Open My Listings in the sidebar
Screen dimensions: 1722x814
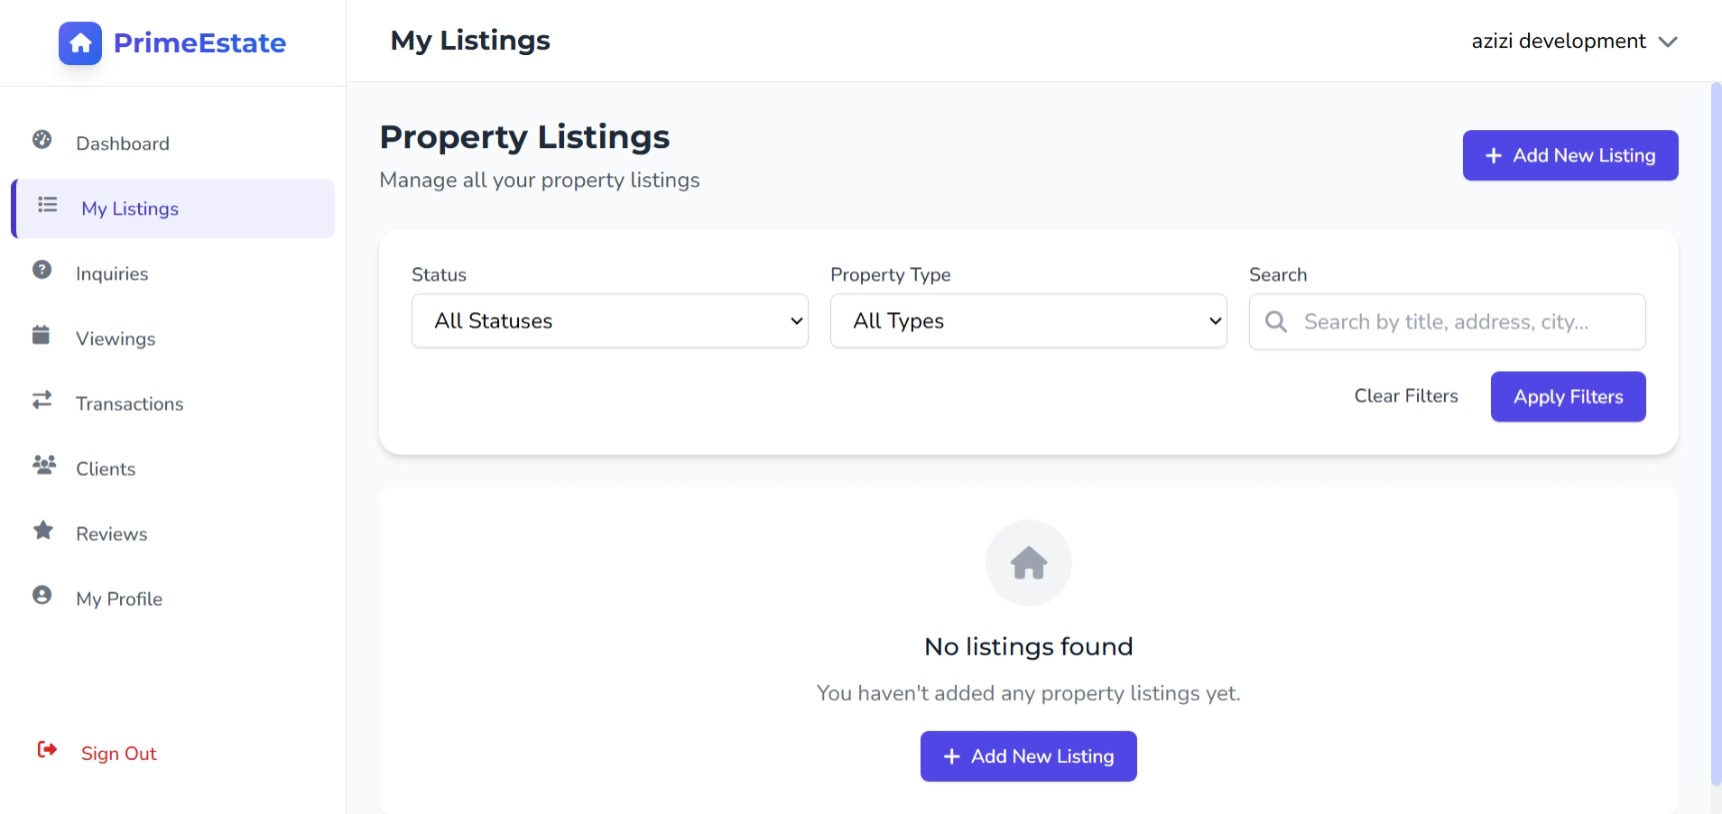click(130, 209)
